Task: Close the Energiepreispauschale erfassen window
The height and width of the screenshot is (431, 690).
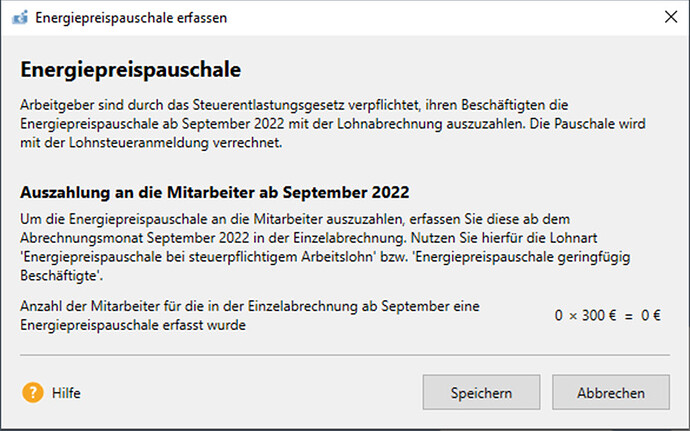Action: click(667, 17)
